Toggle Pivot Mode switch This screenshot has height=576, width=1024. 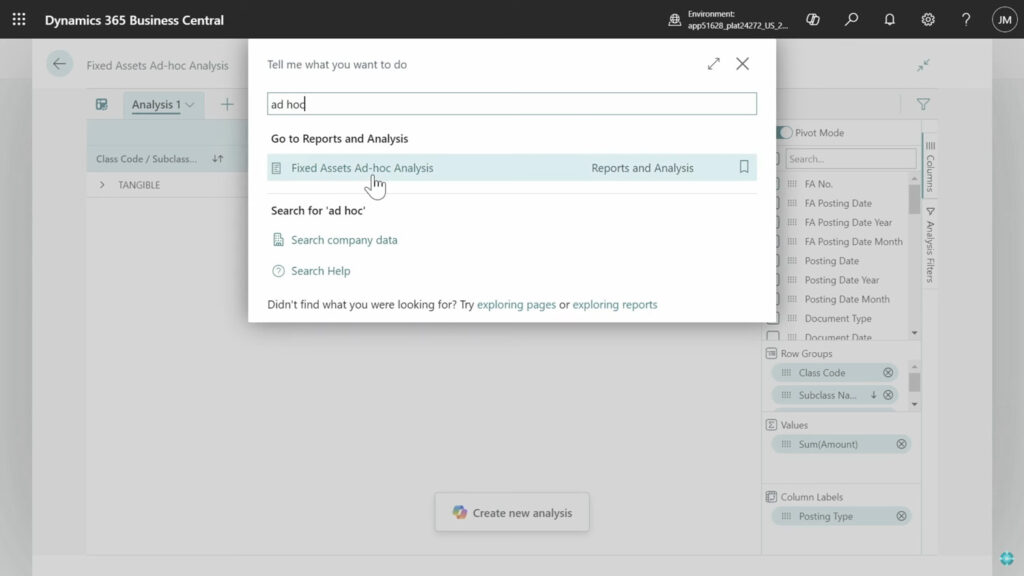[x=784, y=133]
